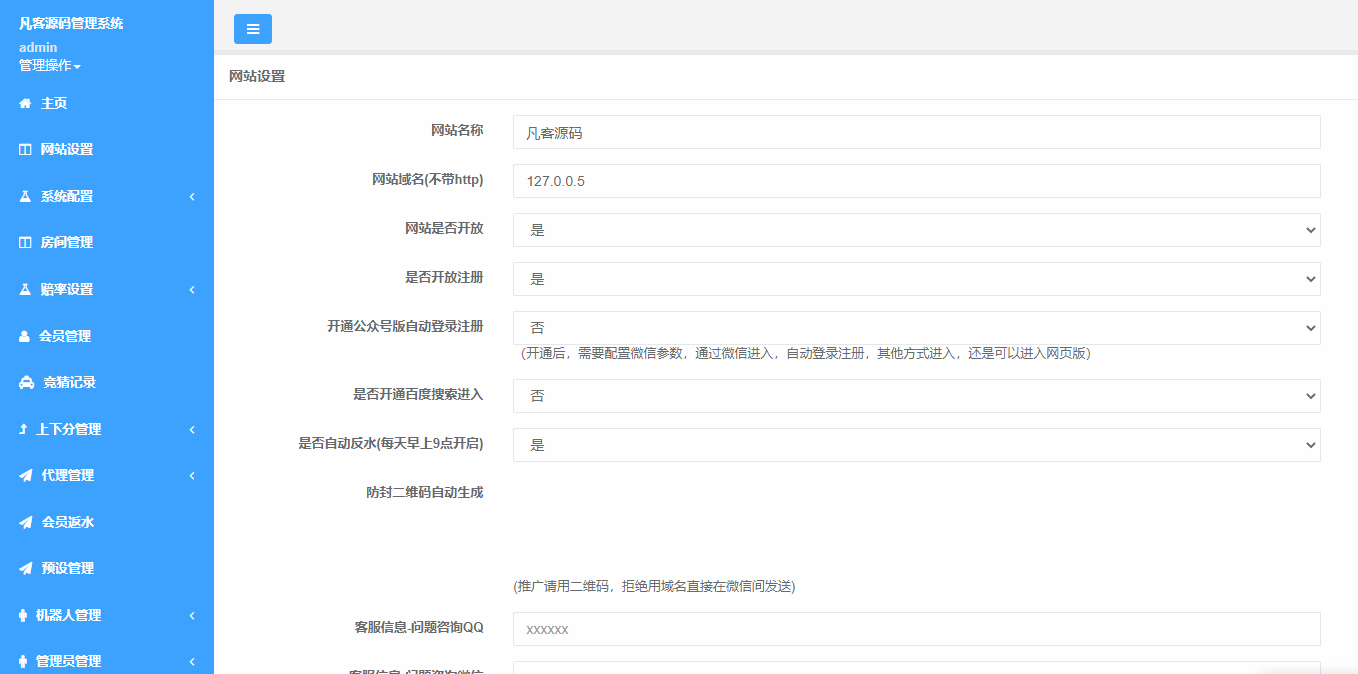
Task: Focus the 客服信息-问题咨询QQ input field
Action: (916, 629)
